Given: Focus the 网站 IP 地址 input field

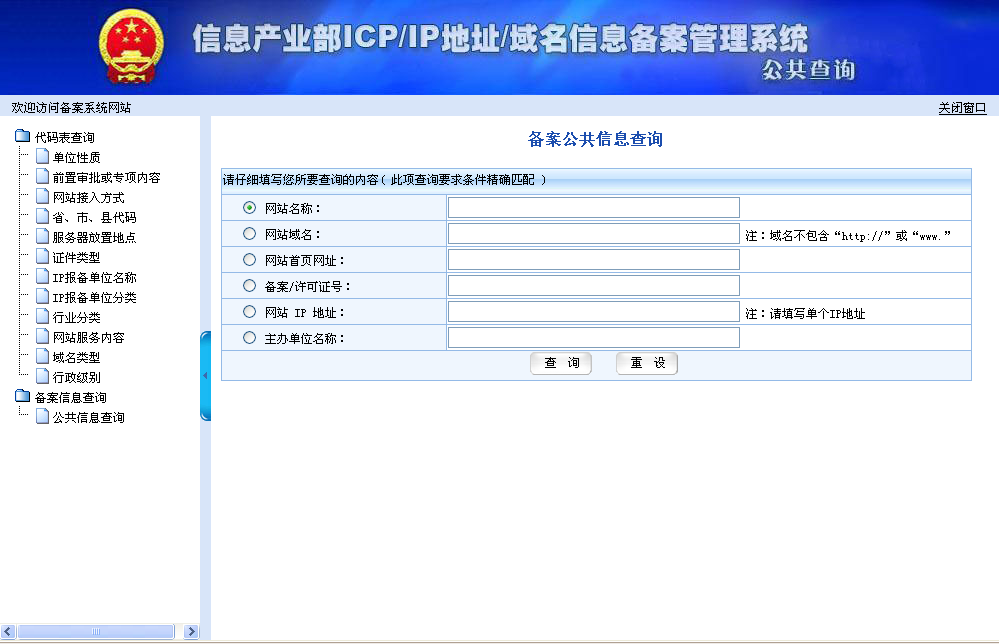Looking at the screenshot, I should (x=594, y=311).
